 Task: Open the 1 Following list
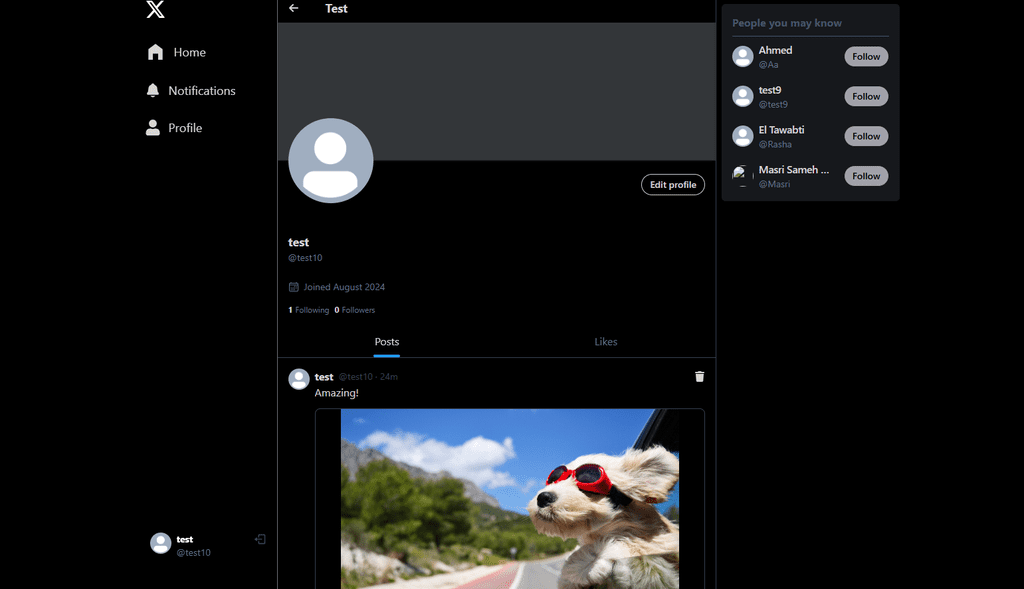click(308, 310)
